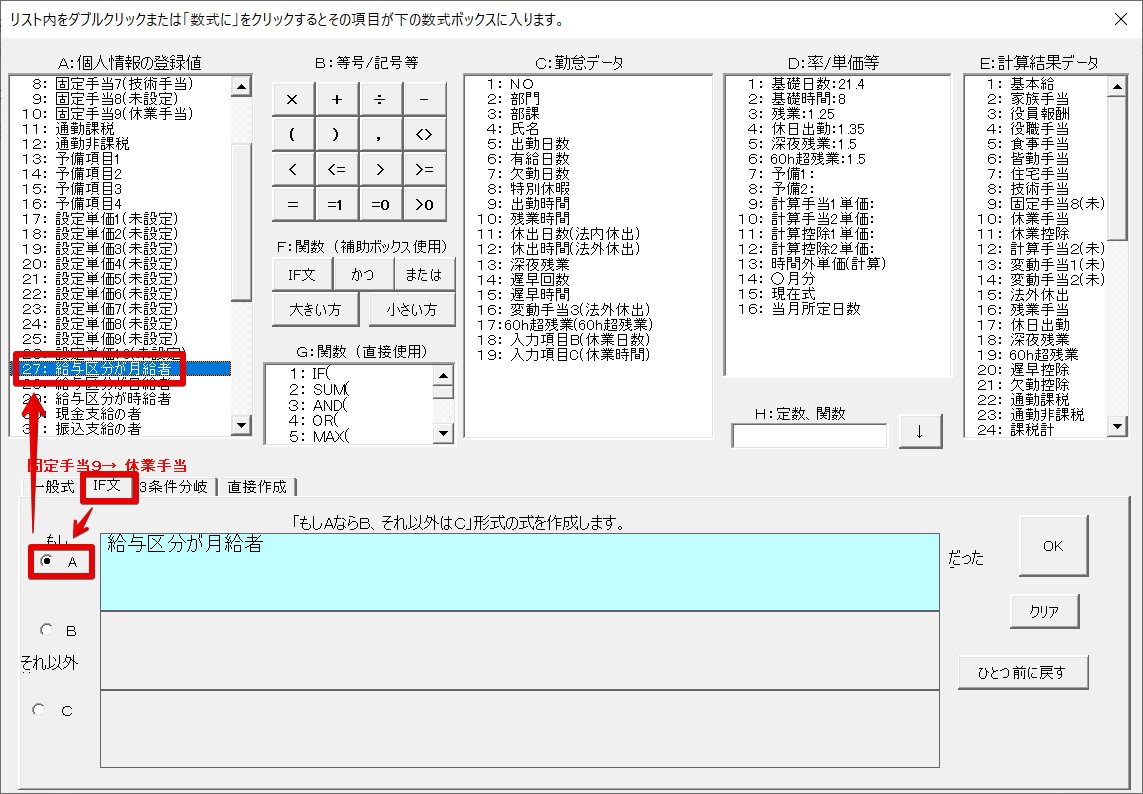Click the multiplication × symbol button
The image size is (1143, 794).
293,100
